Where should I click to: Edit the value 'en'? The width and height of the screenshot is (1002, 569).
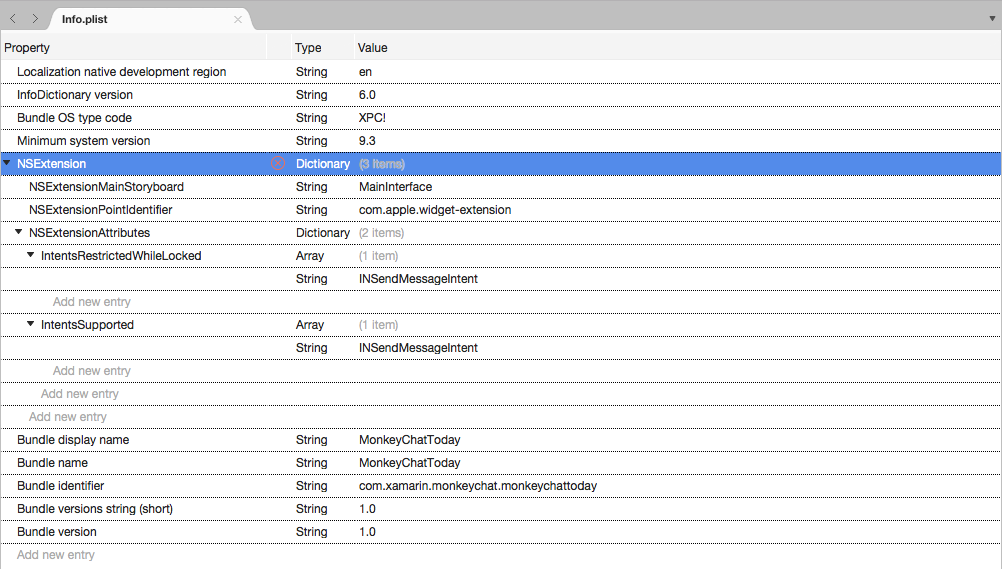[366, 72]
